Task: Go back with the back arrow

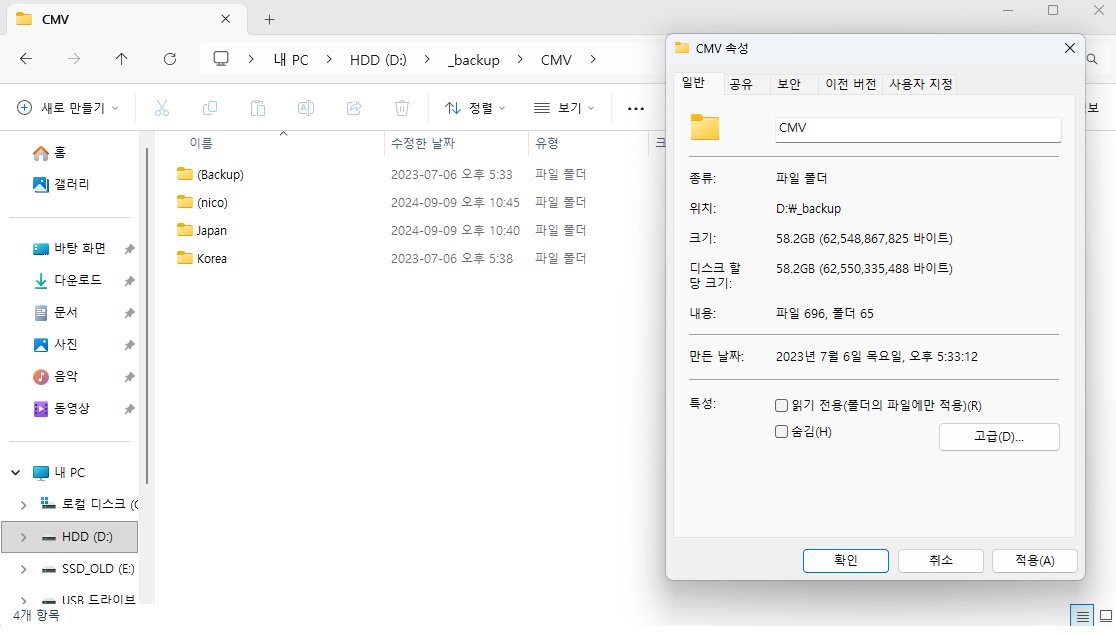Action: tap(26, 59)
